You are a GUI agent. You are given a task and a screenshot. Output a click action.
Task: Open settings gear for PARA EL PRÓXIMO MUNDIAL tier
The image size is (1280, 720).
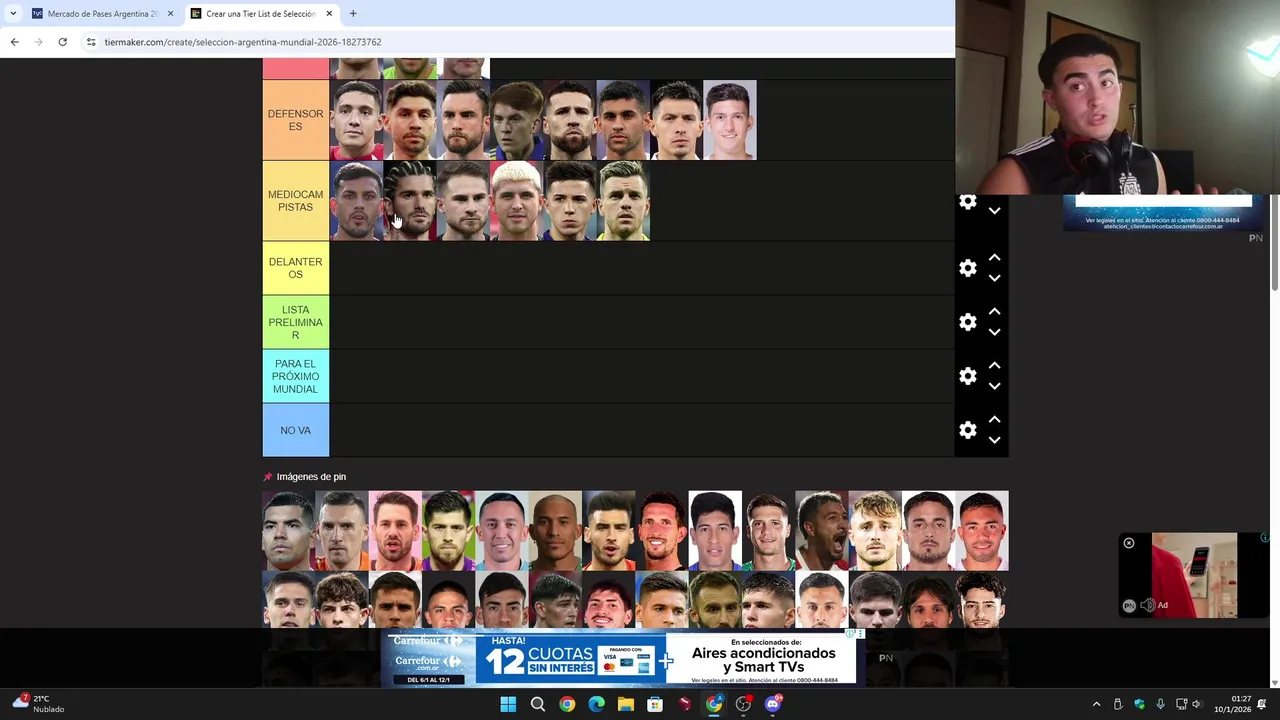tap(968, 376)
